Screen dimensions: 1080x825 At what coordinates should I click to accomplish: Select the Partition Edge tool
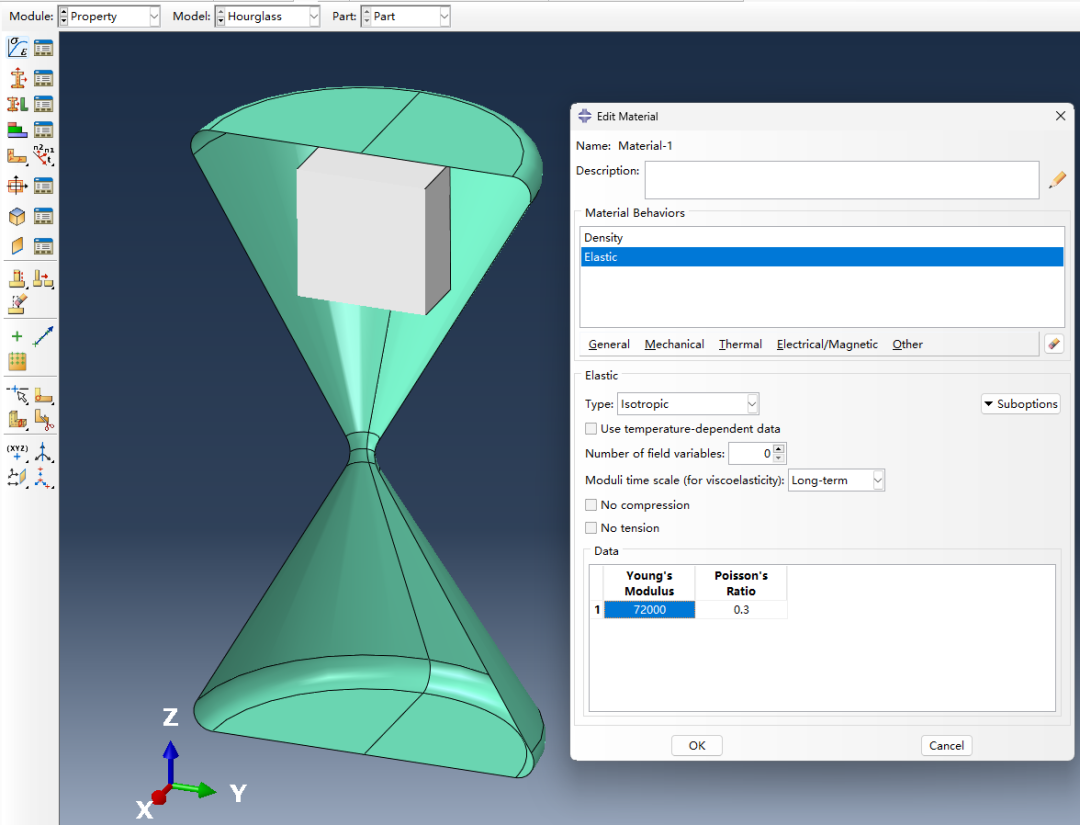(17, 395)
